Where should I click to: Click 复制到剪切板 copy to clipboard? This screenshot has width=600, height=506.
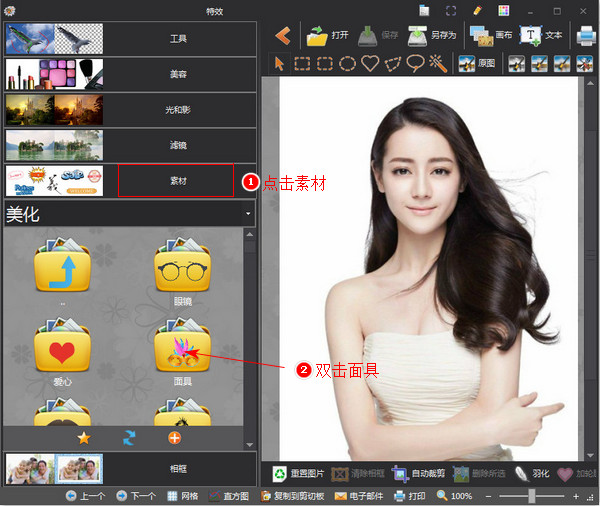click(x=292, y=496)
